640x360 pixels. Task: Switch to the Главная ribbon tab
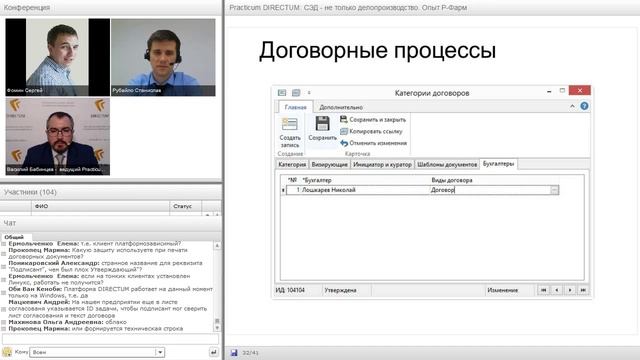(x=296, y=107)
